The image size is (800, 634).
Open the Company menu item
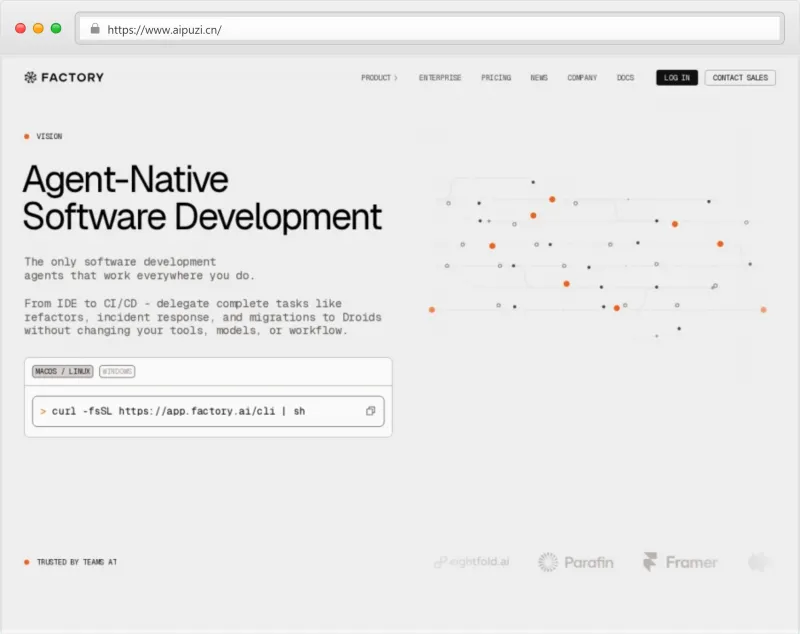point(582,77)
